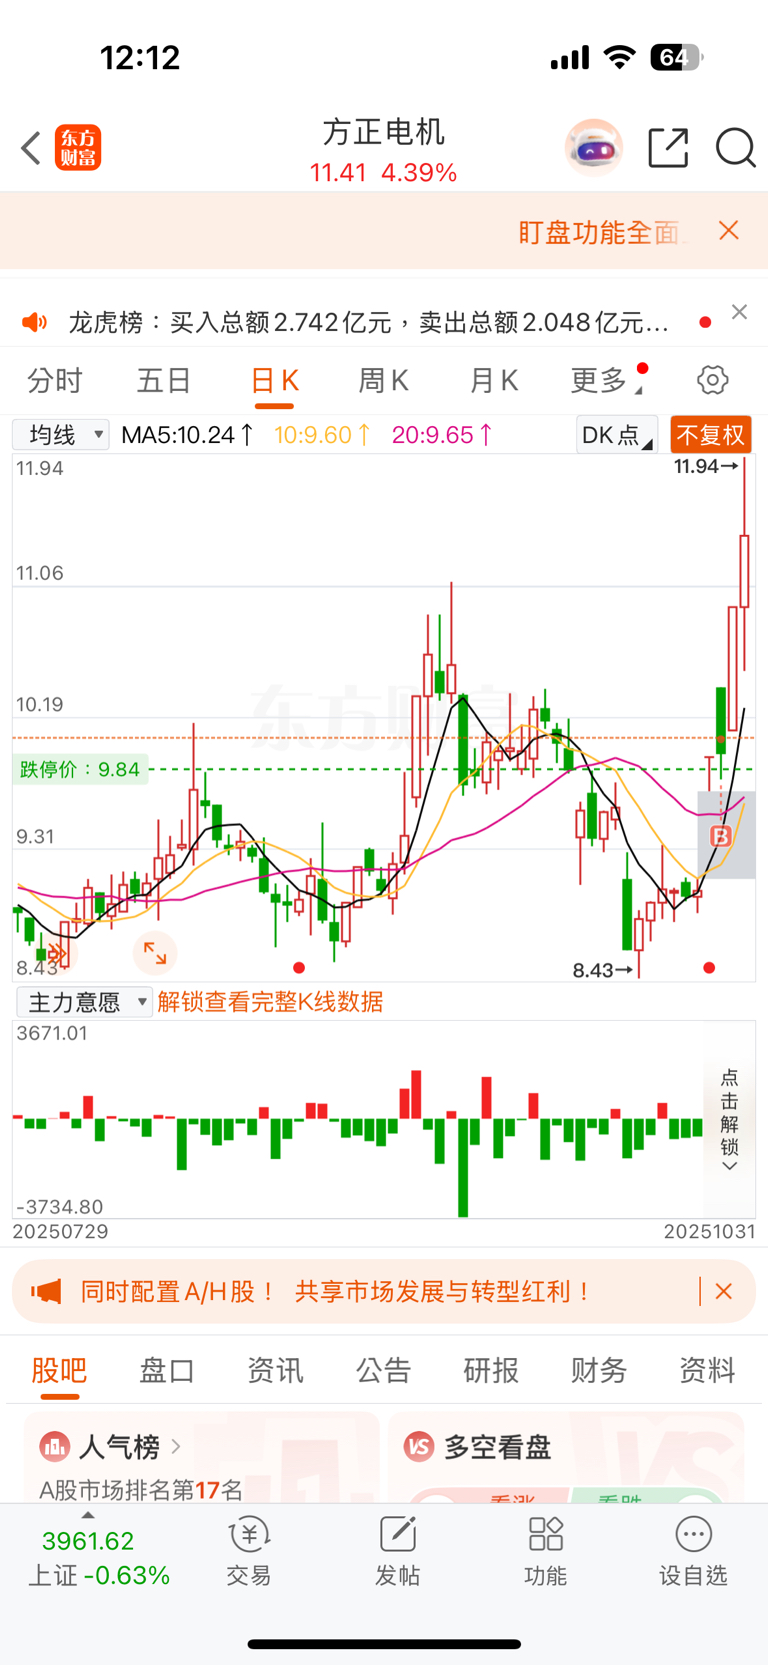Tap the back arrow icon
The image size is (769, 1665).
click(x=31, y=148)
